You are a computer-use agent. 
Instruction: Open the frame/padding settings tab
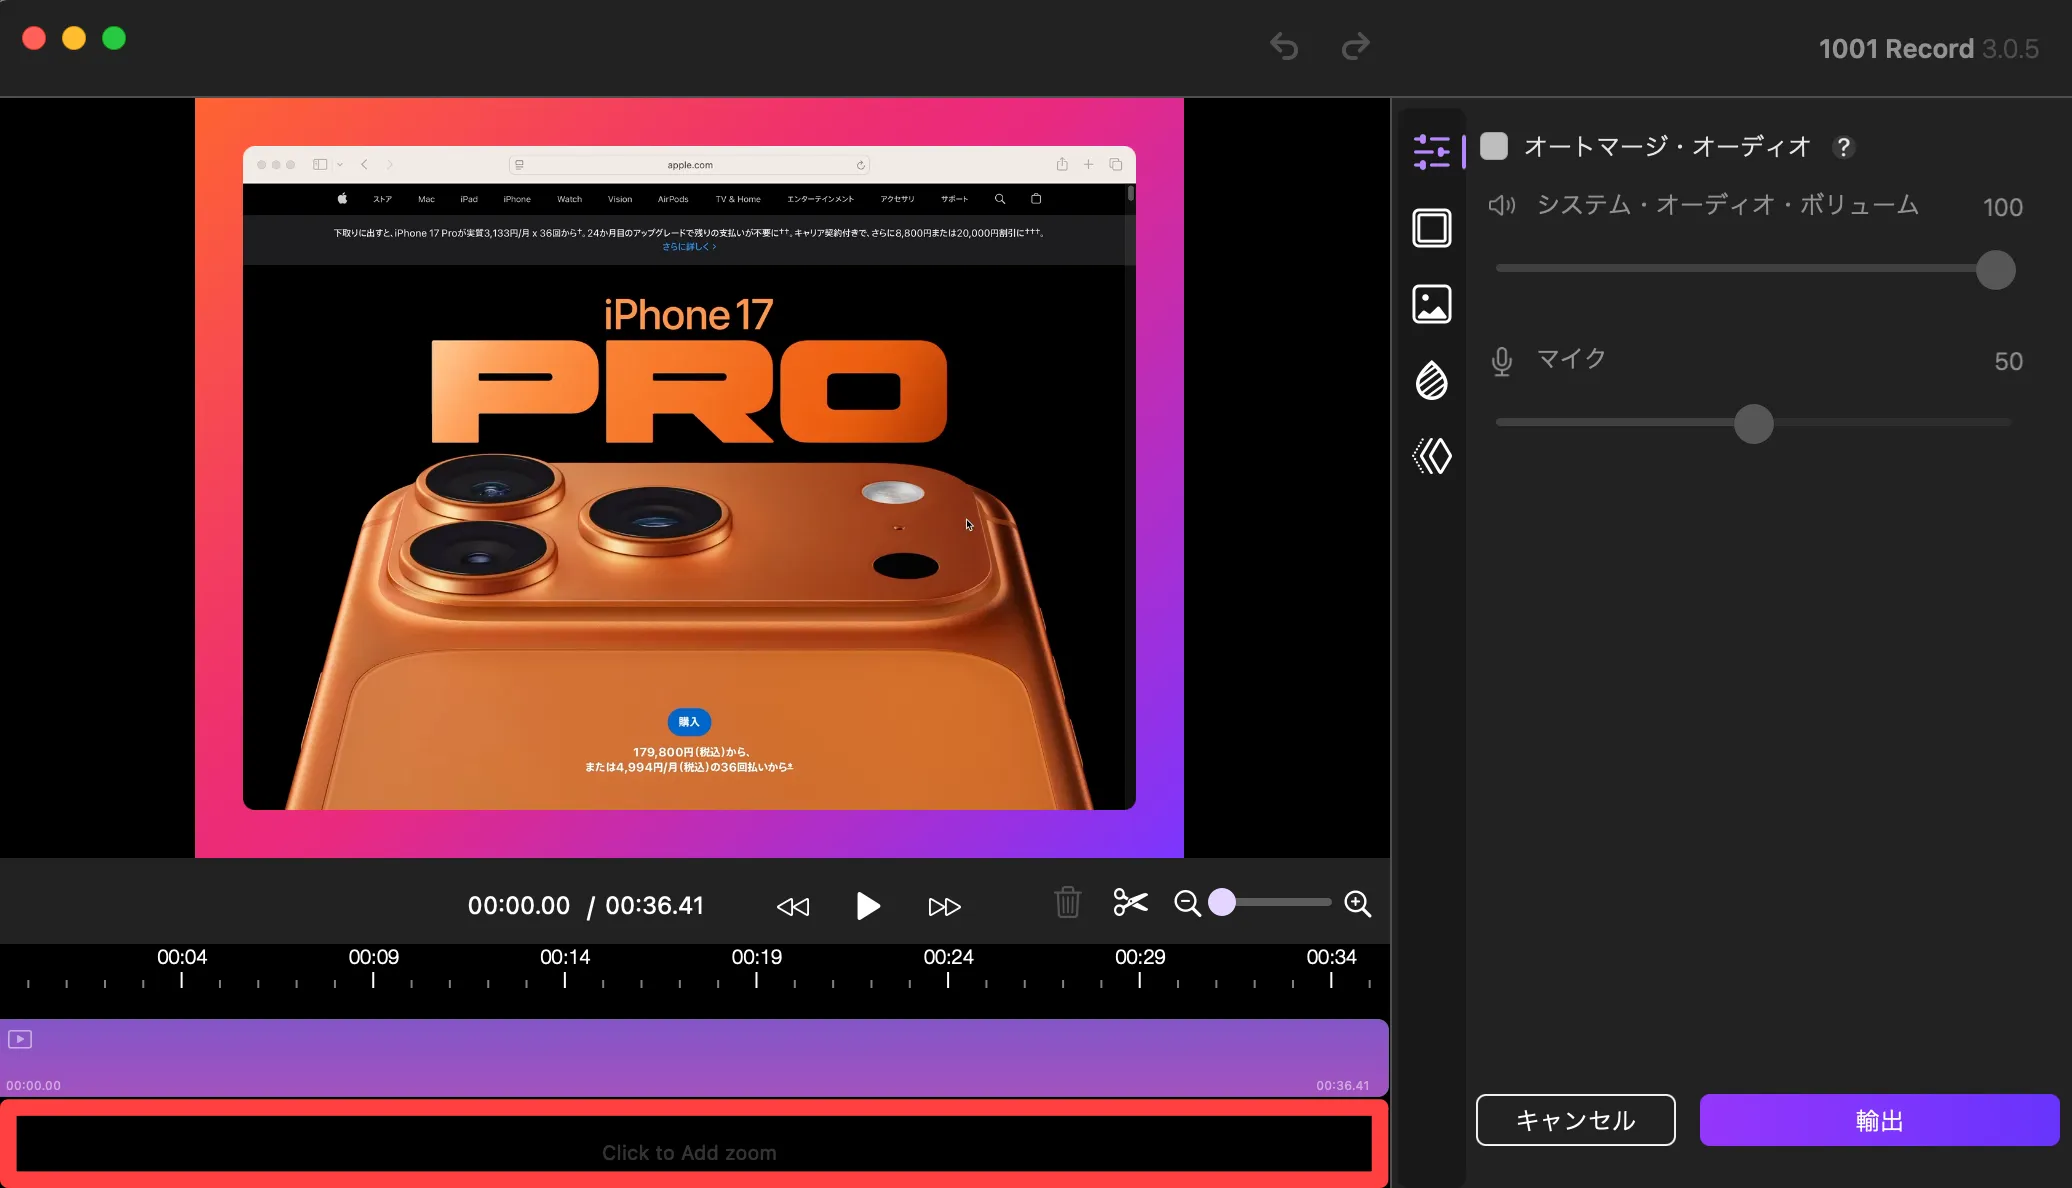coord(1431,228)
